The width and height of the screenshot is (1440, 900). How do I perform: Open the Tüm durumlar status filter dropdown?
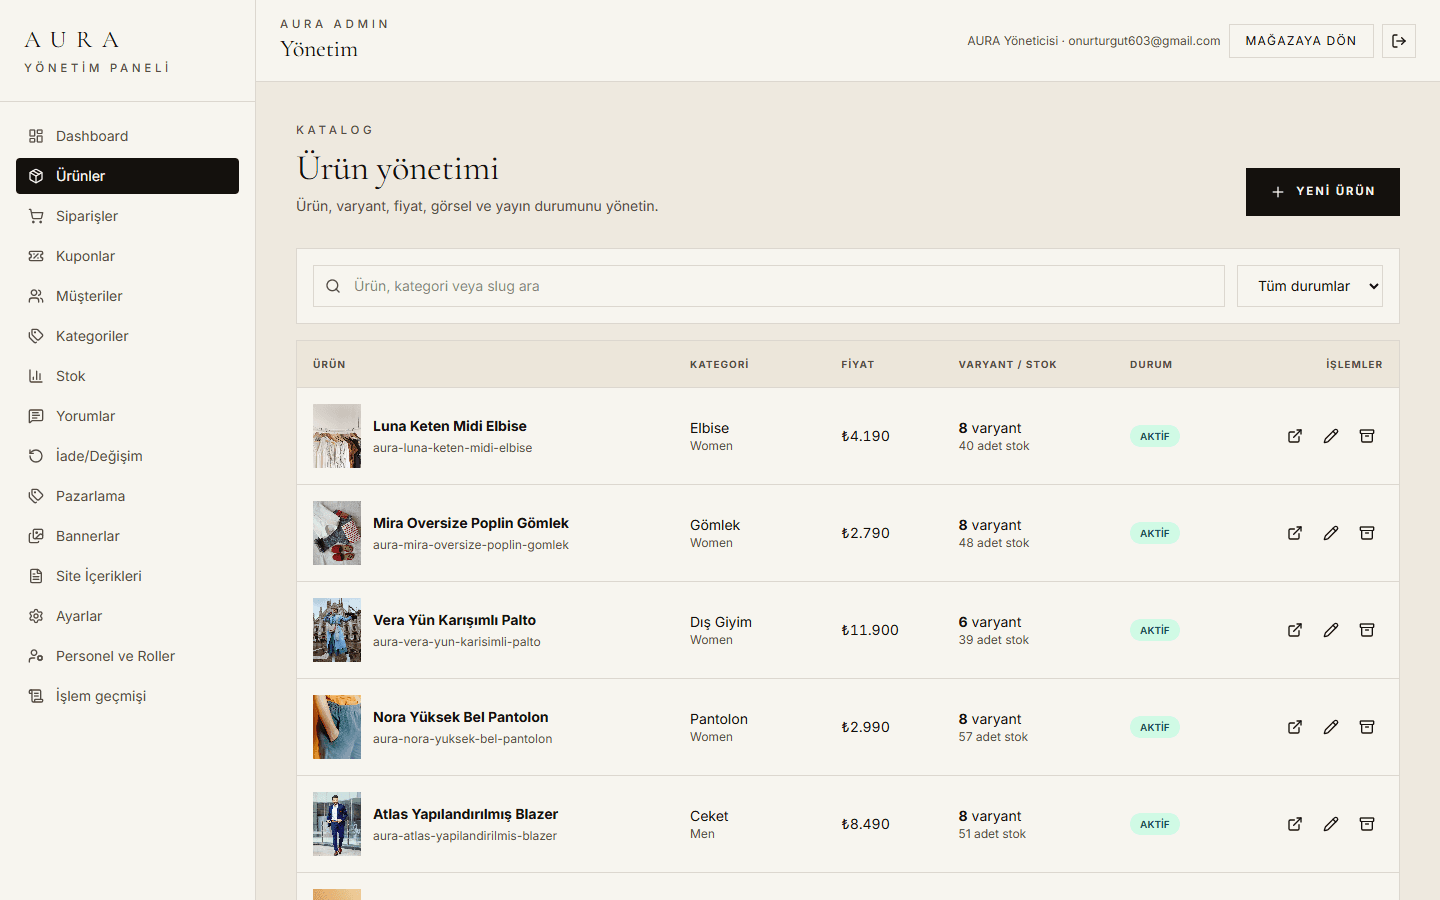pyautogui.click(x=1310, y=286)
